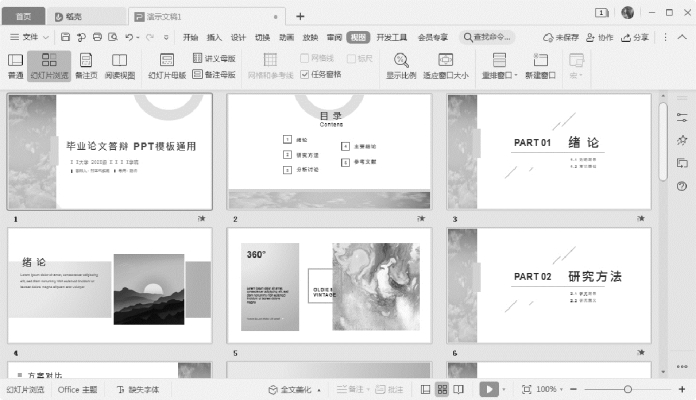Click 缺失字体 missing fonts button
696x400 pixels.
pos(138,389)
